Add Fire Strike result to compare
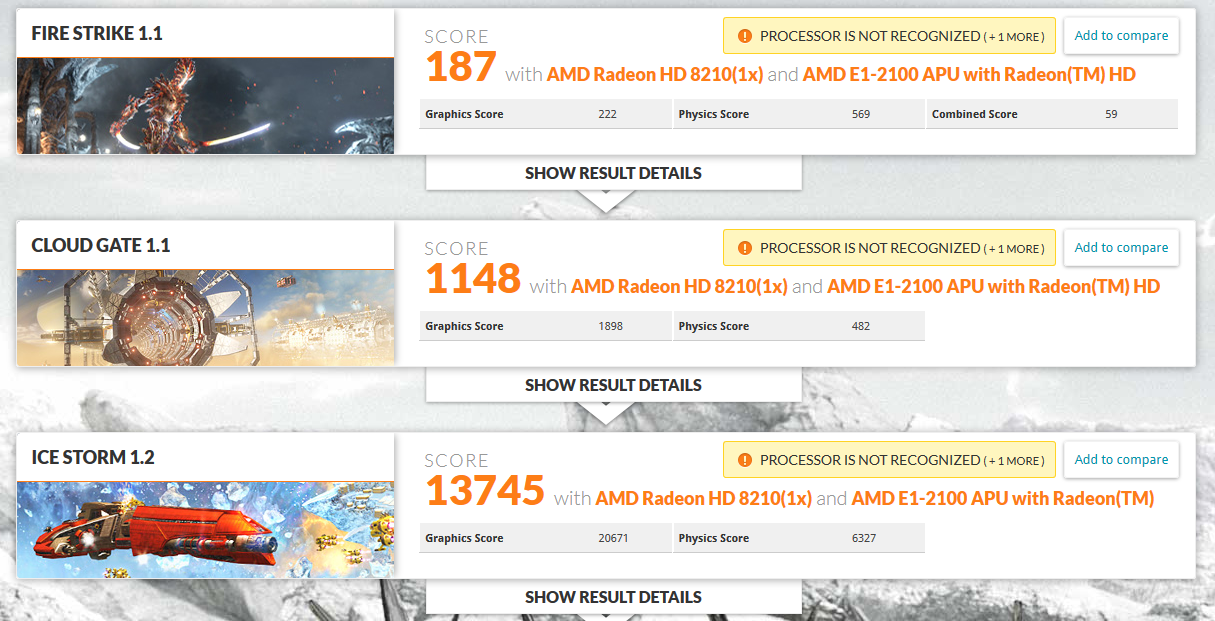This screenshot has width=1215, height=621. coord(1121,36)
